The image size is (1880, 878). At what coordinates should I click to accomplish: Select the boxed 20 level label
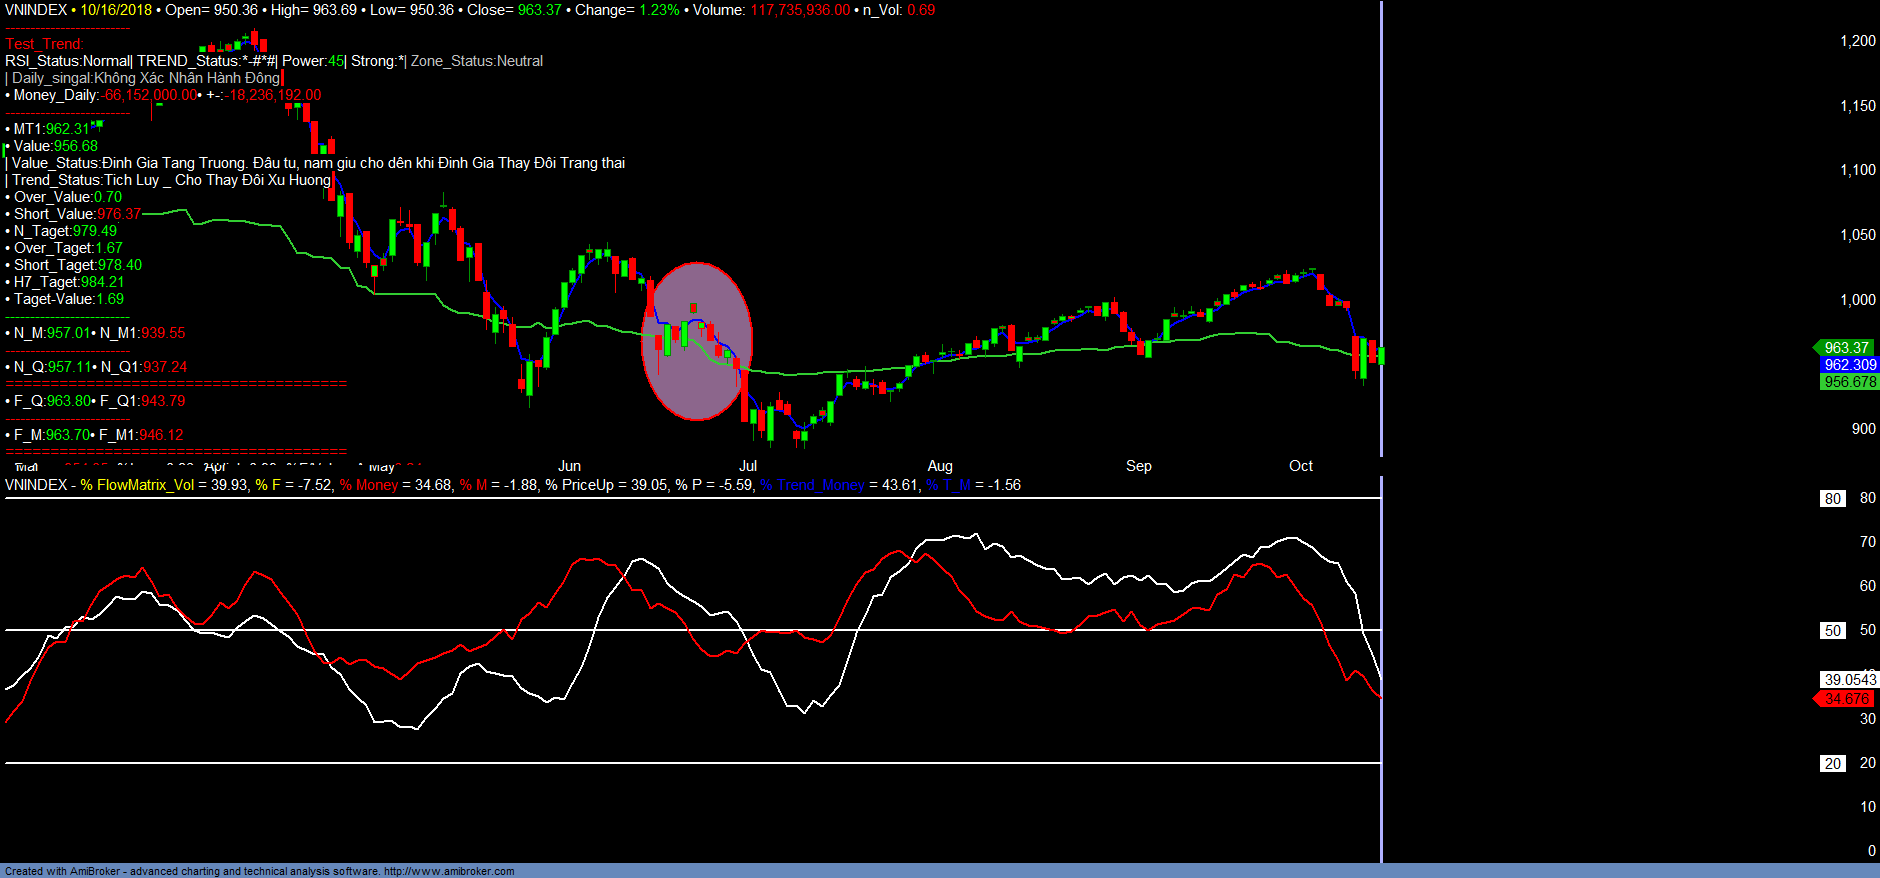tap(1832, 764)
